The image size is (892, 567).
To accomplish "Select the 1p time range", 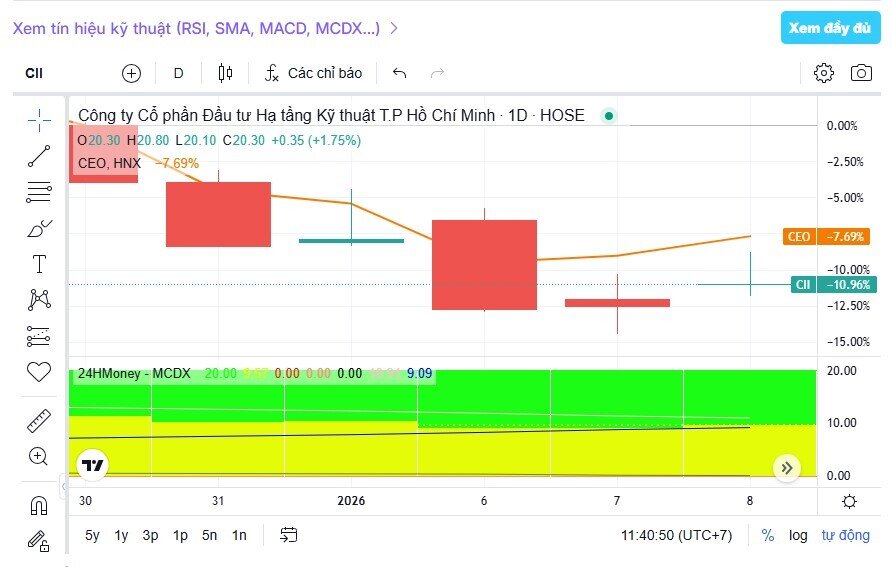I will [180, 535].
